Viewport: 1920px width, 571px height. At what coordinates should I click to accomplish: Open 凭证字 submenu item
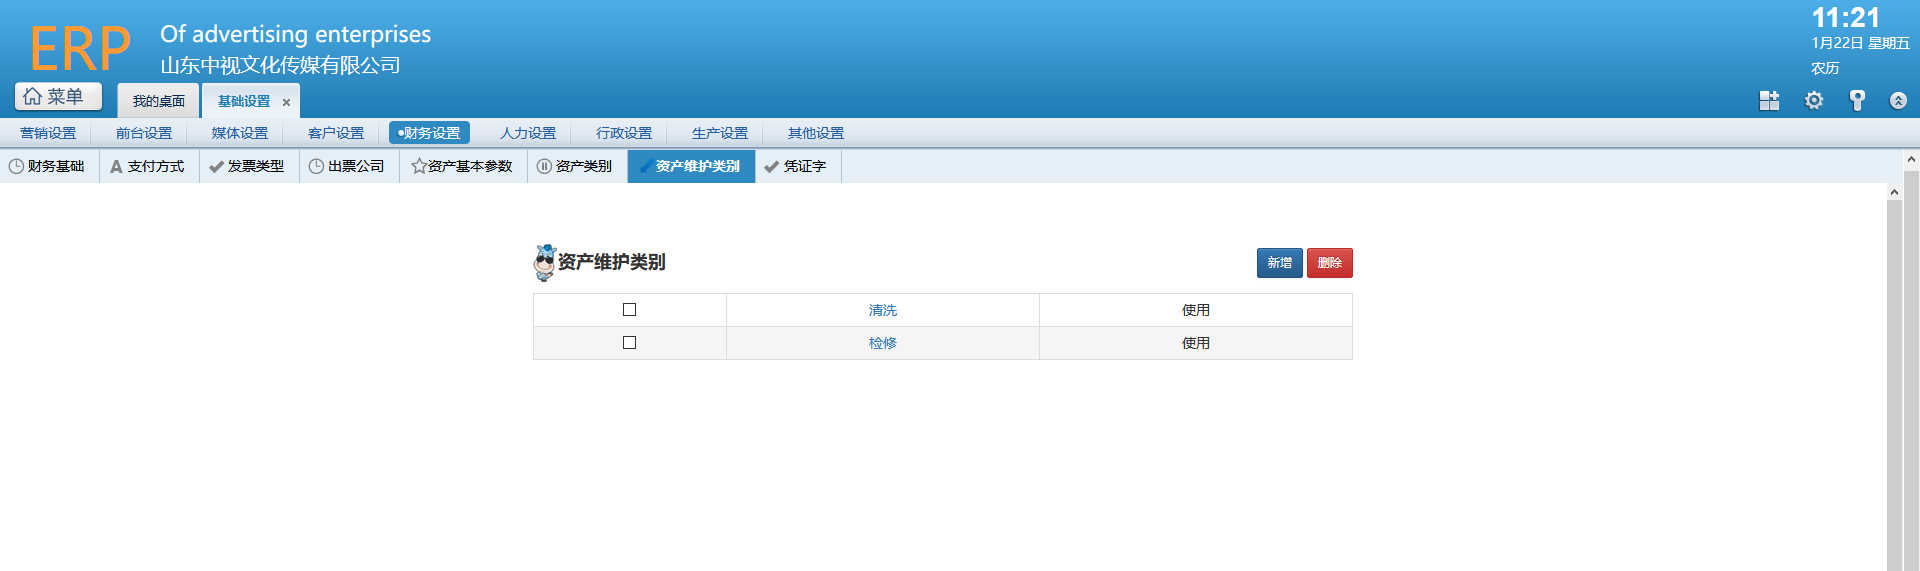[x=797, y=166]
